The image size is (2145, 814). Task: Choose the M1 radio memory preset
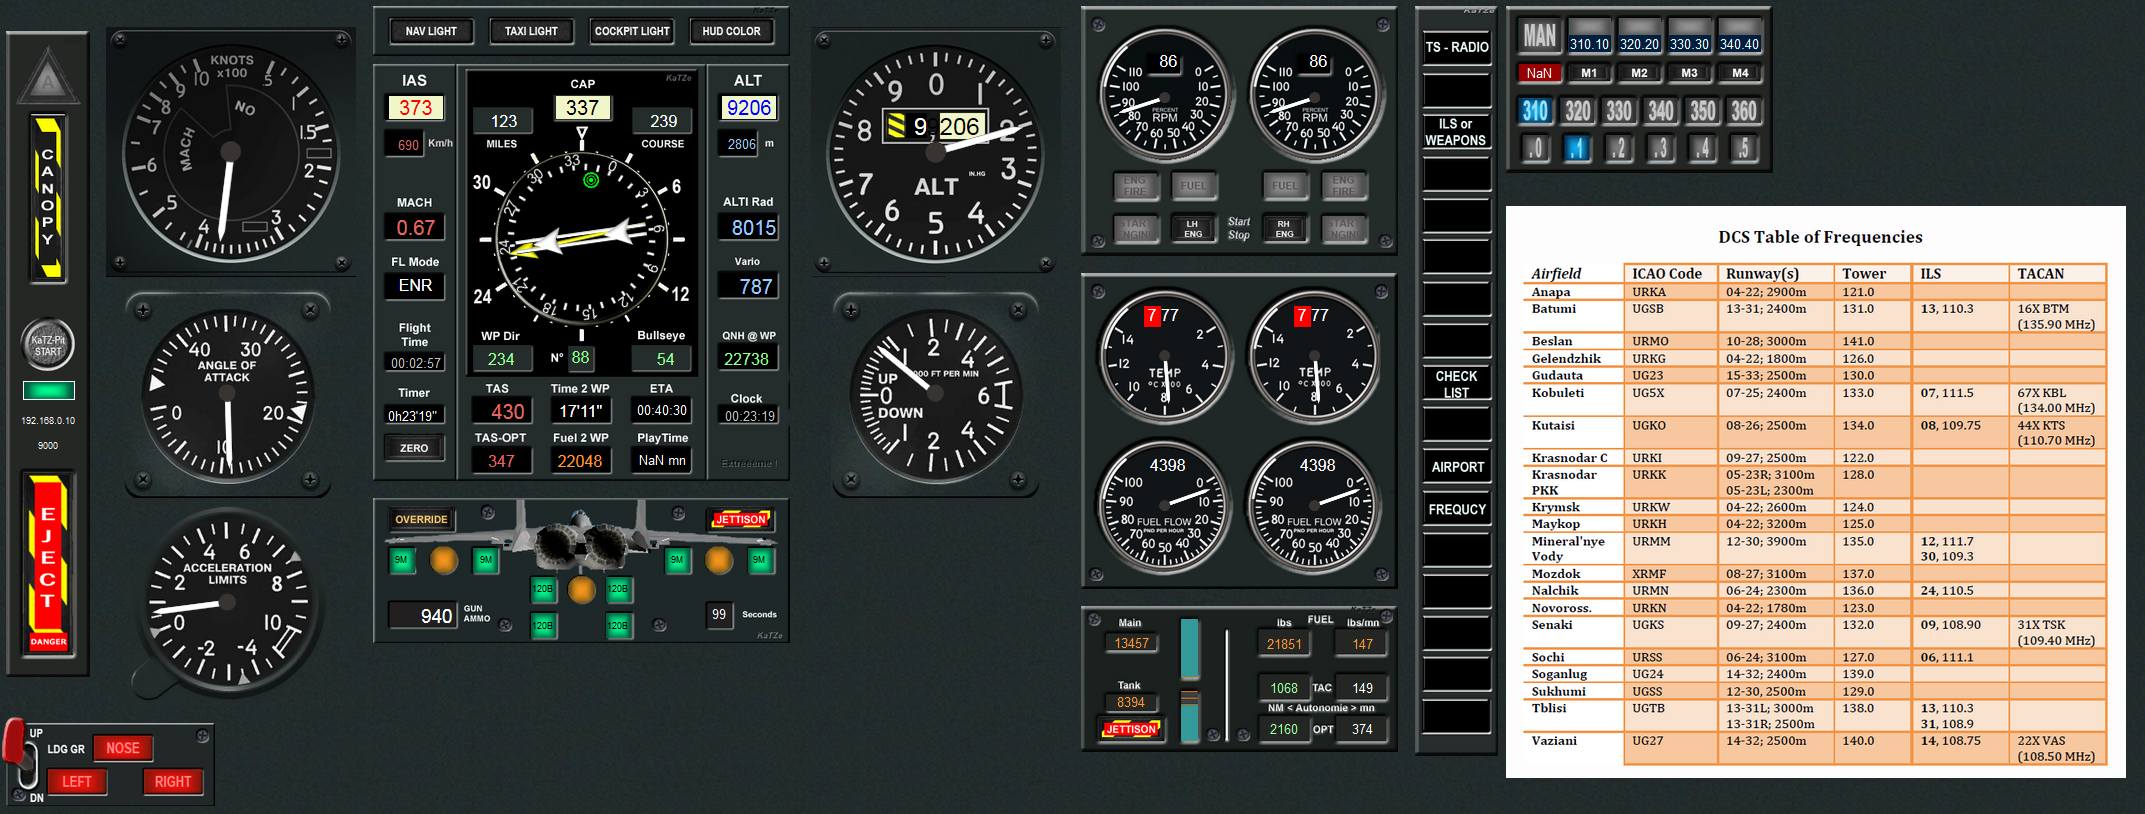pyautogui.click(x=1589, y=73)
